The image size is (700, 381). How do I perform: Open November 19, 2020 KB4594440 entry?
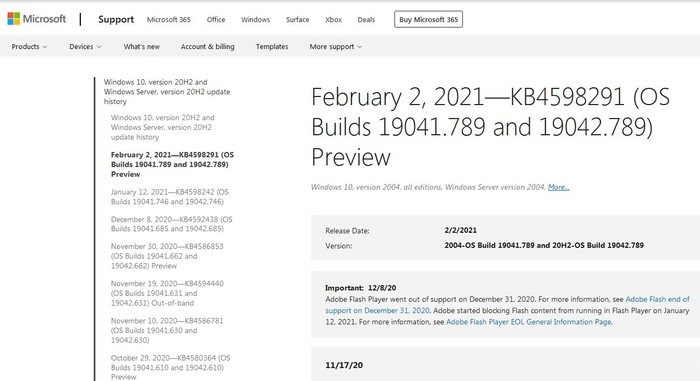167,293
